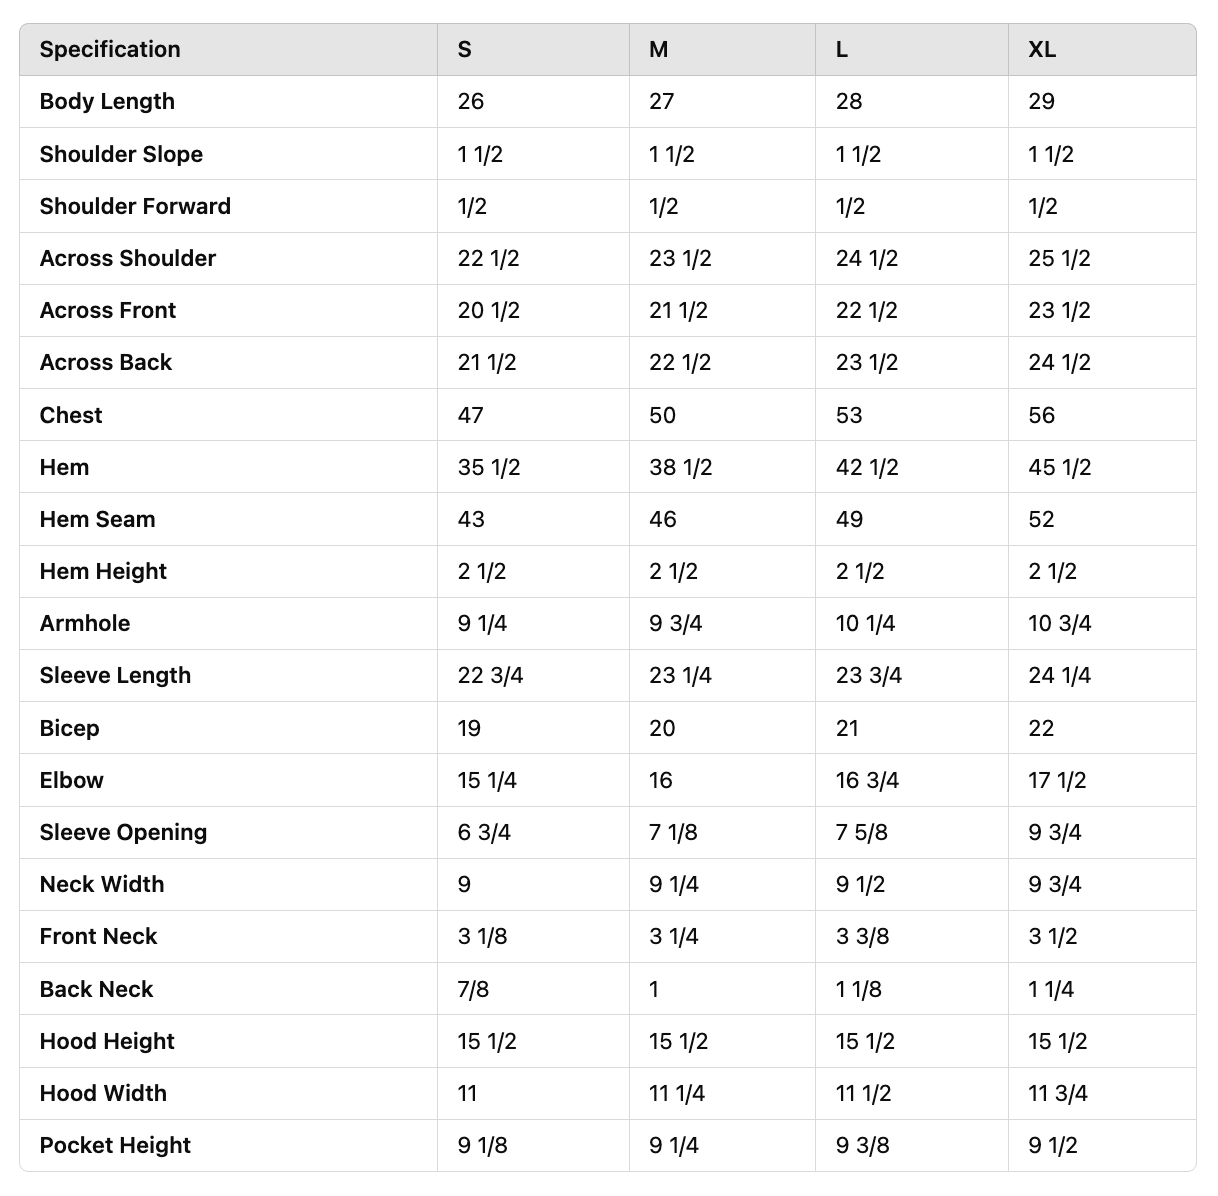Click the L size column header
Viewport: 1218px width, 1196px height.
(x=842, y=50)
